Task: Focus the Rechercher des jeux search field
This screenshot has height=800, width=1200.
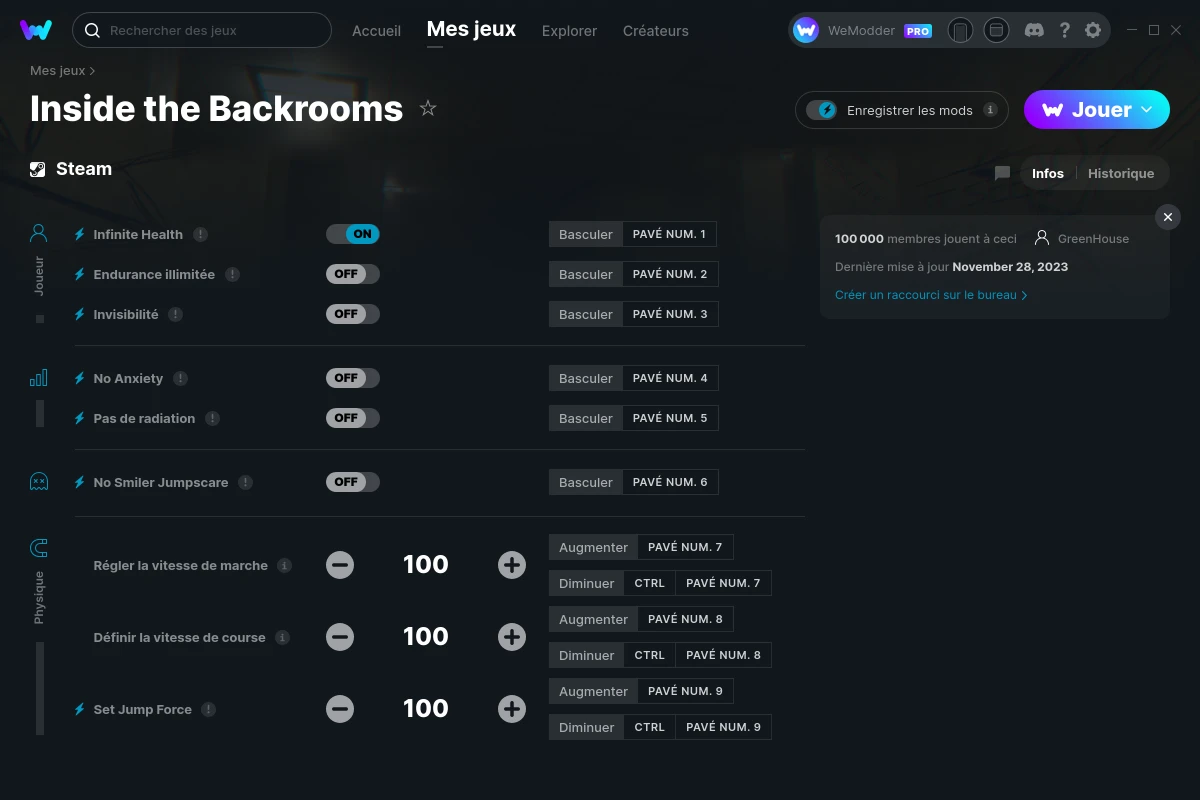Action: pyautogui.click(x=202, y=30)
